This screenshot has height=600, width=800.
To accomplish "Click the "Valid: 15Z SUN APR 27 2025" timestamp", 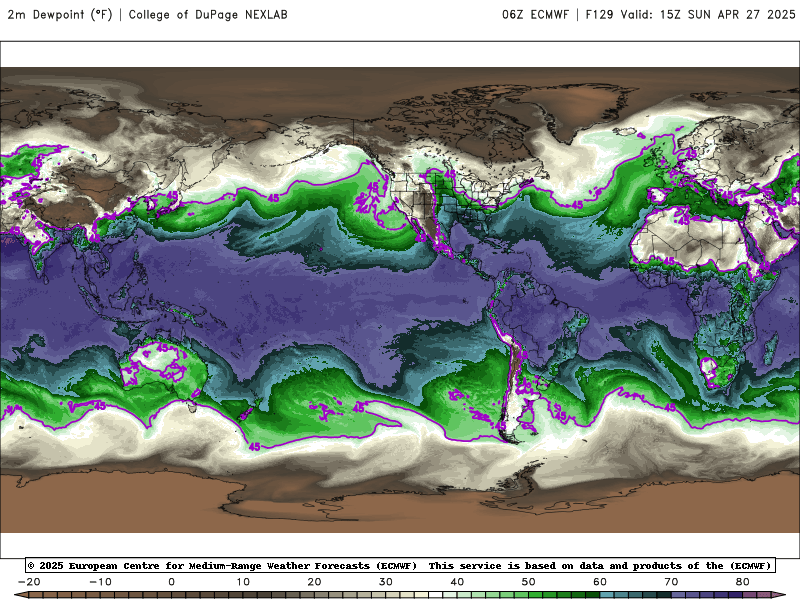I will click(x=708, y=14).
